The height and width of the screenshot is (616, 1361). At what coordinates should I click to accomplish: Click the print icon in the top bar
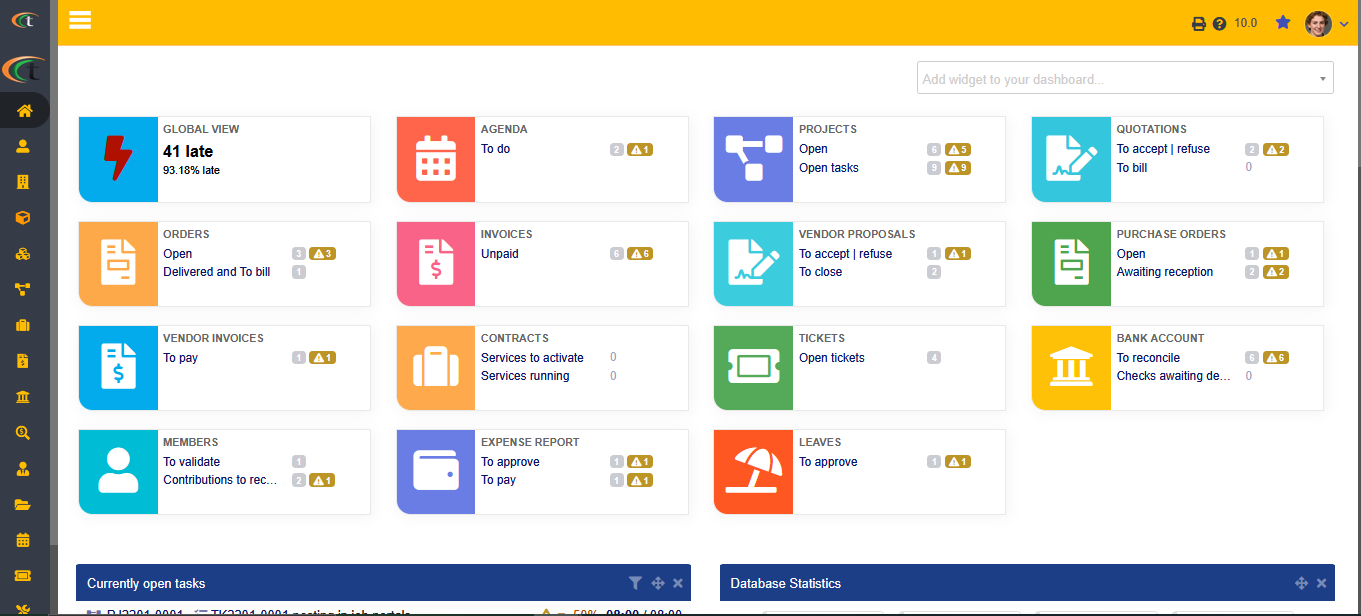click(1198, 24)
